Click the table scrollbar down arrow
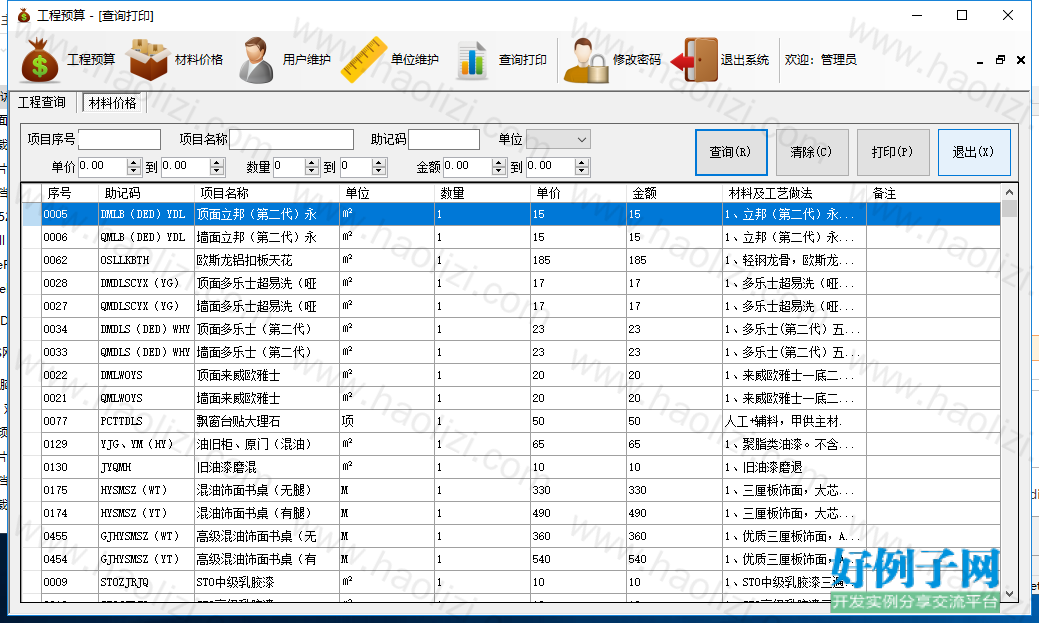The width and height of the screenshot is (1039, 623). (x=1009, y=594)
